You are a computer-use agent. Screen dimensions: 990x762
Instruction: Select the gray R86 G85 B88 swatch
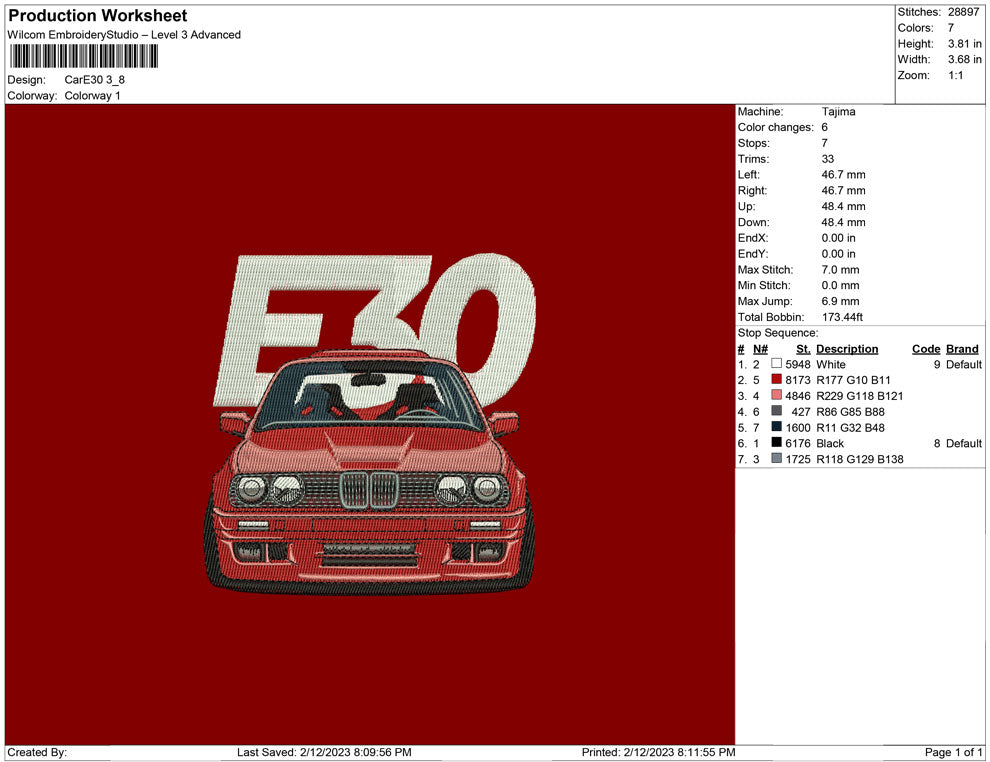tap(776, 412)
